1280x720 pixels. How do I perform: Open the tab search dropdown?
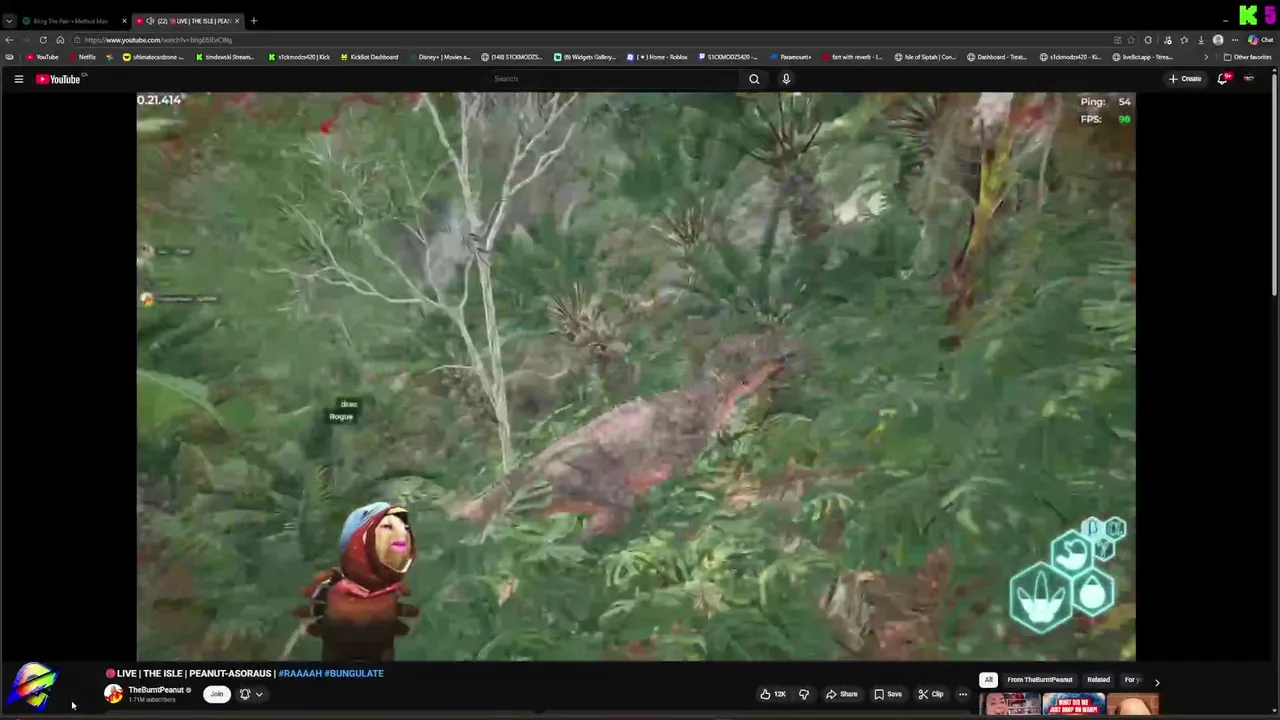tap(9, 21)
